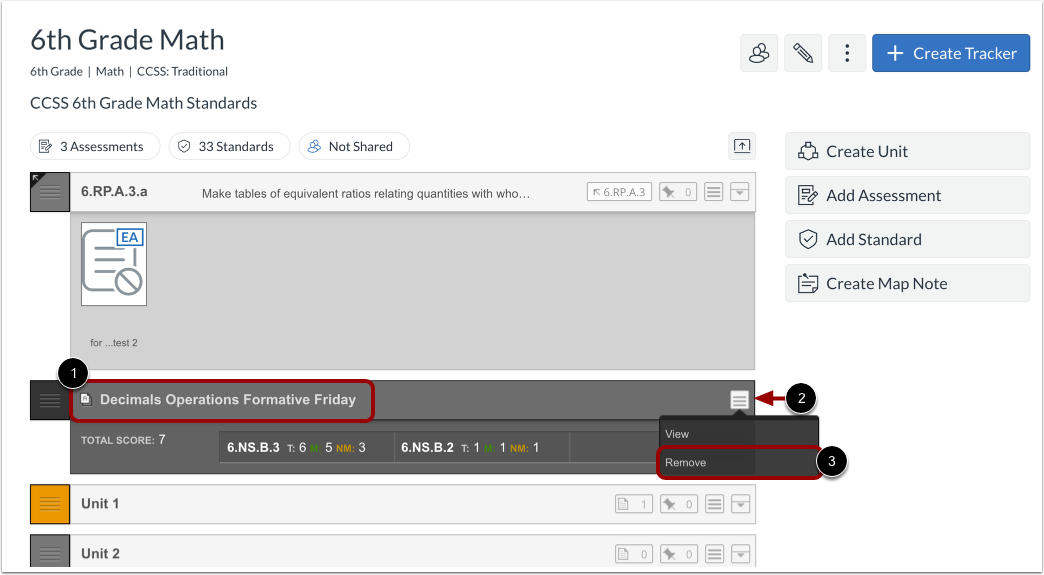
Task: Click the 6.NS.B.3 standard score cell
Action: point(306,447)
